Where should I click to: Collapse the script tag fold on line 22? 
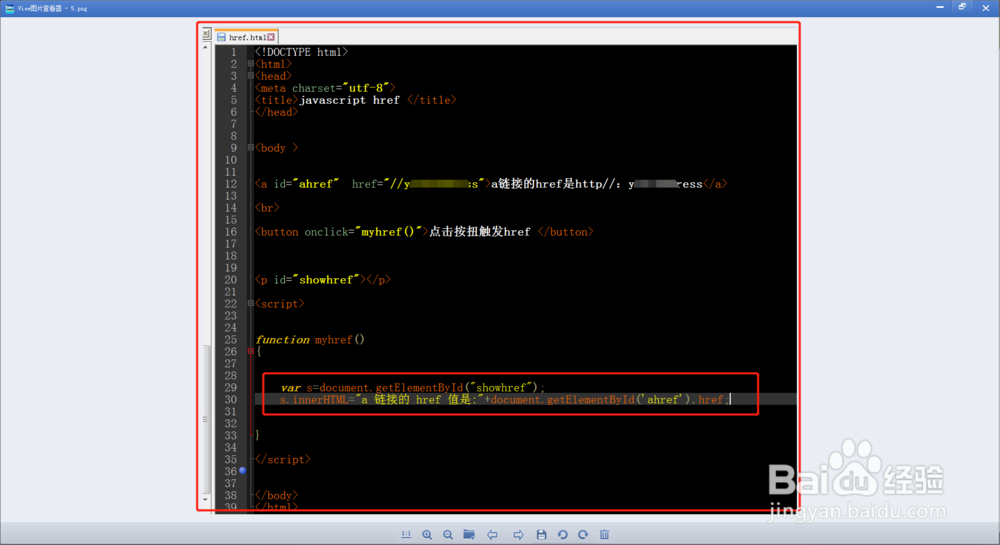point(251,303)
